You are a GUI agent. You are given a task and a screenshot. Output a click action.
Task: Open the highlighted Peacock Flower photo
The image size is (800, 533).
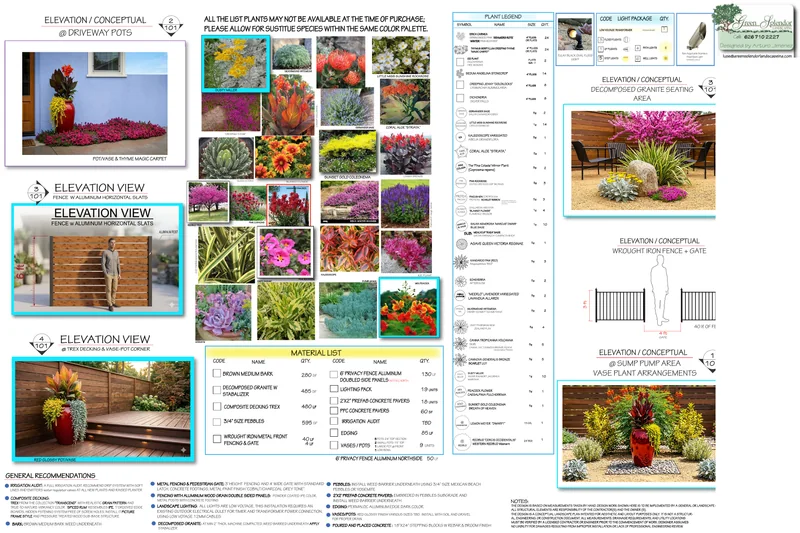409,308
